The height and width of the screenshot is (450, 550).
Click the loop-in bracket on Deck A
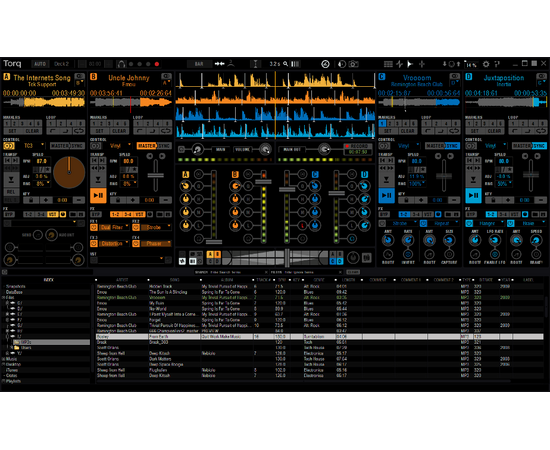pyautogui.click(x=53, y=131)
